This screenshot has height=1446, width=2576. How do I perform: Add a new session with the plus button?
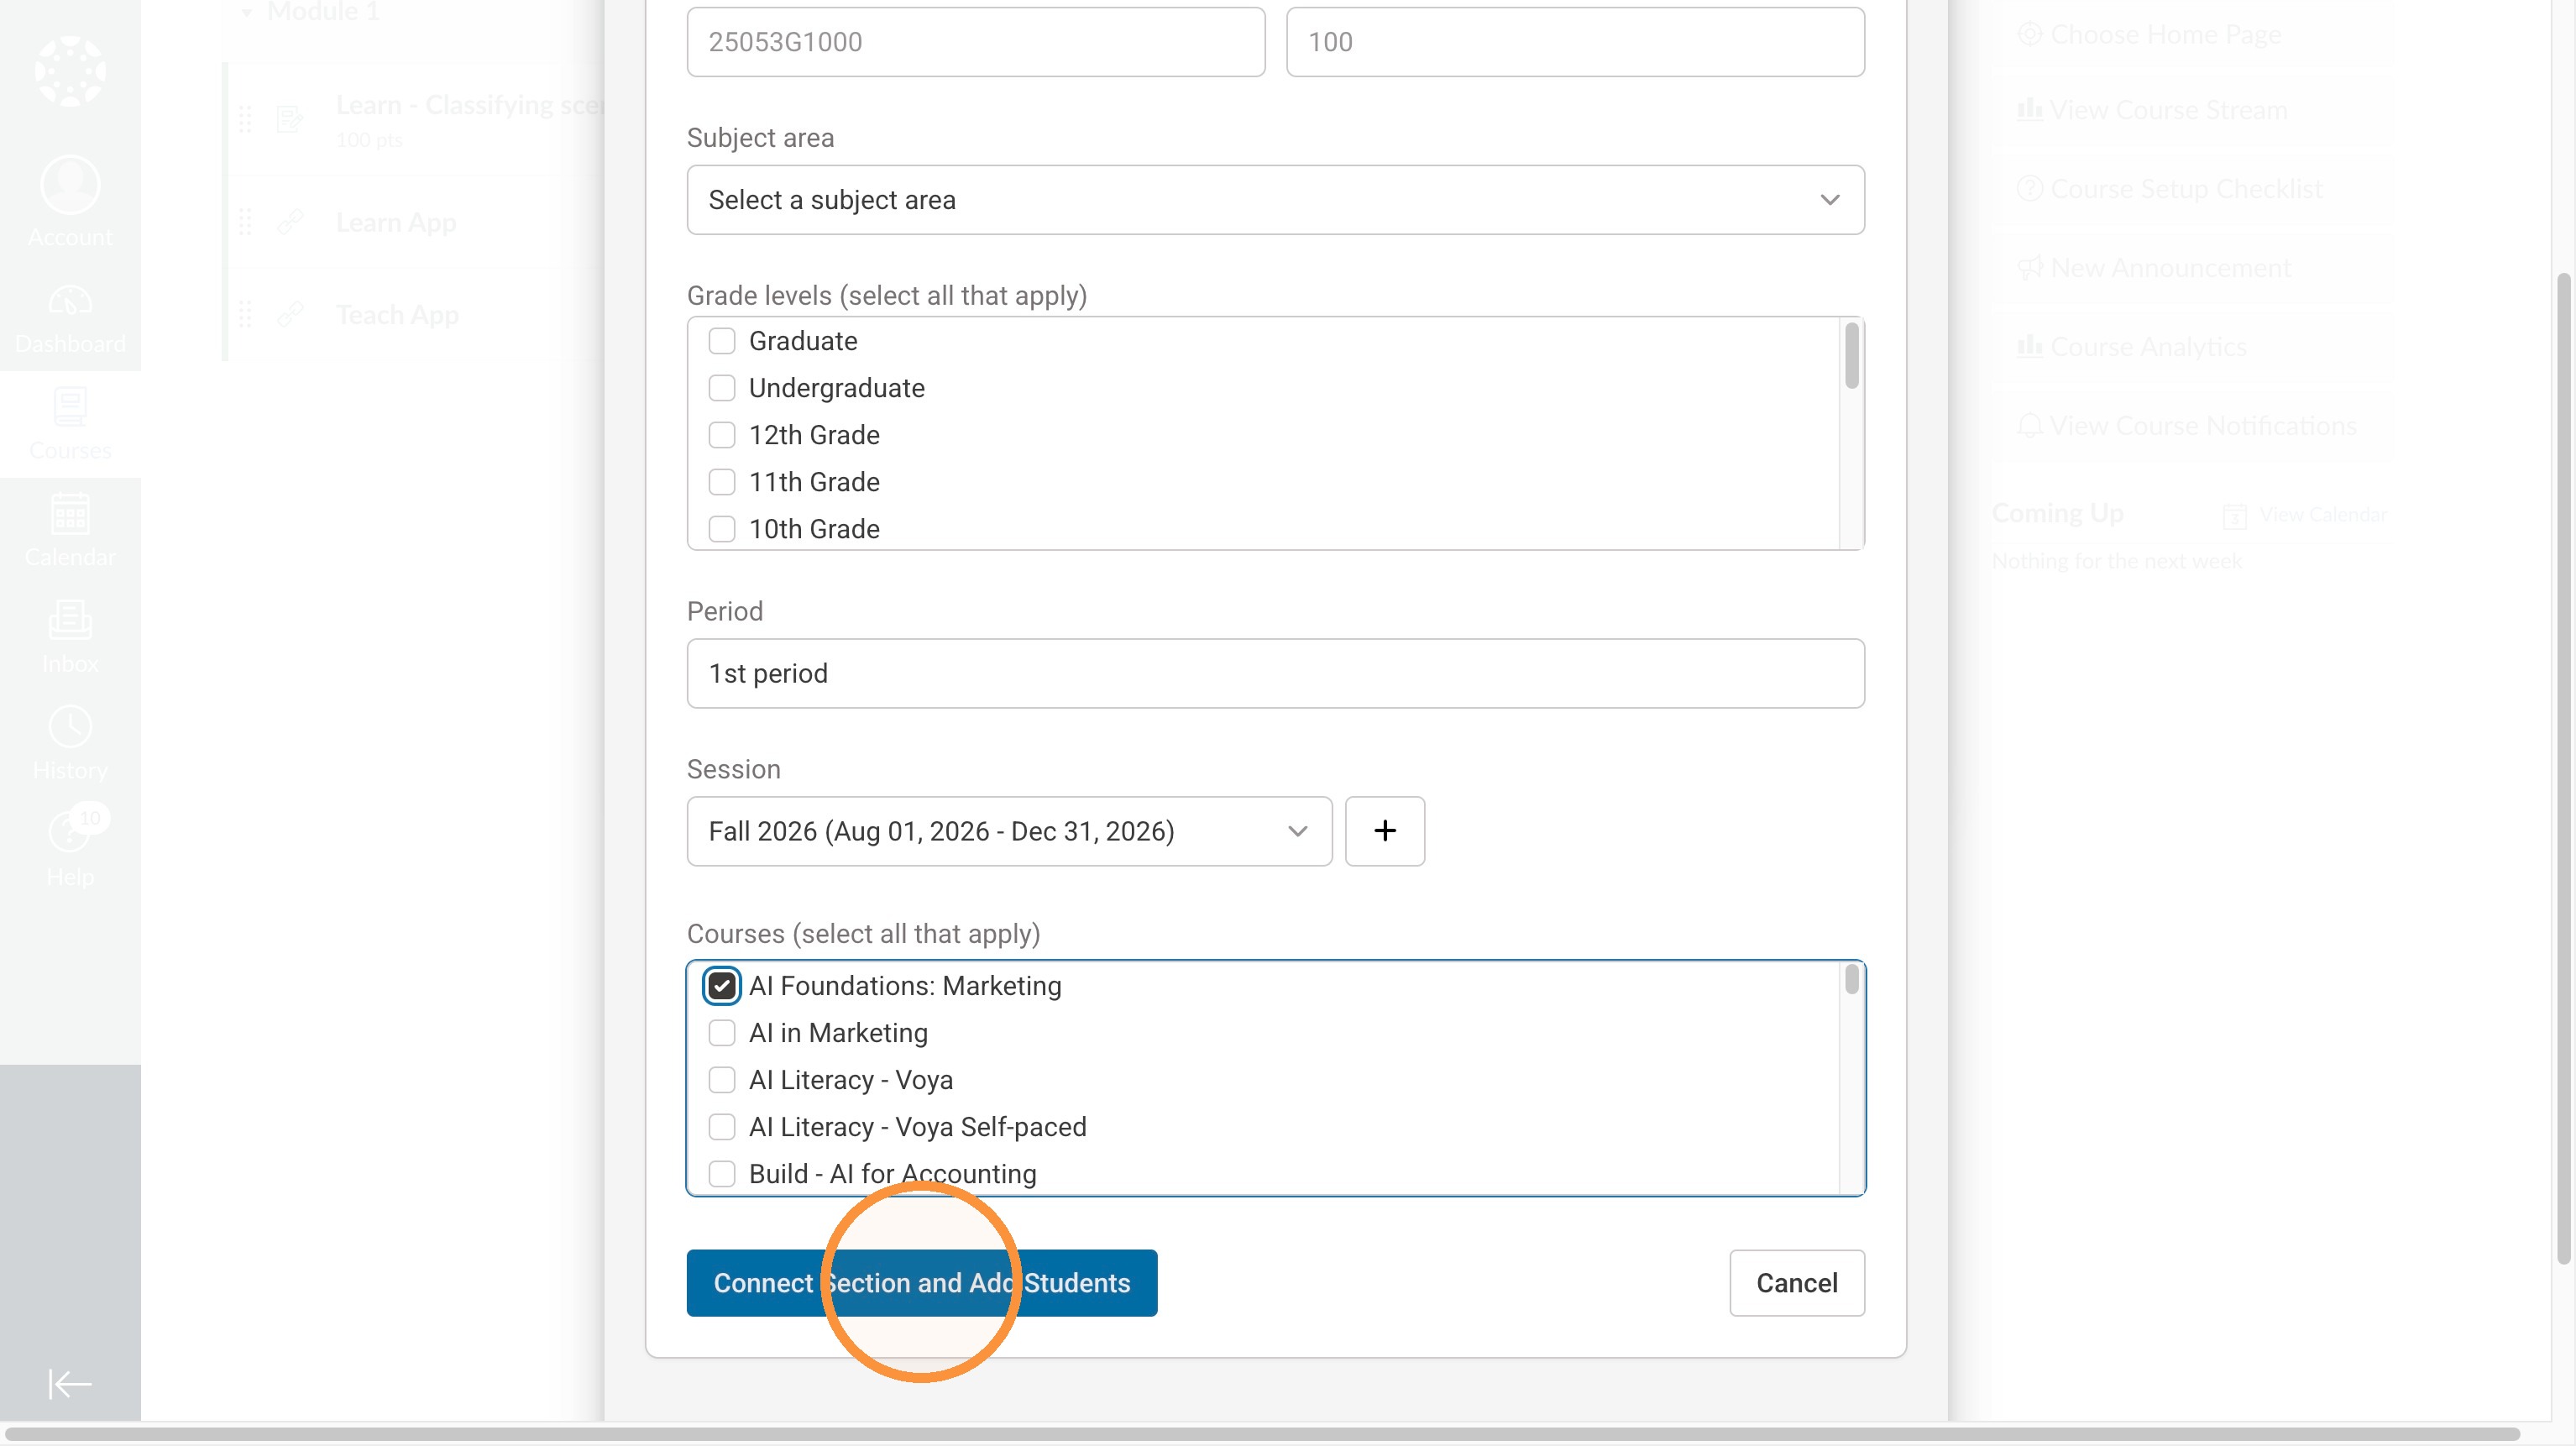point(1384,831)
